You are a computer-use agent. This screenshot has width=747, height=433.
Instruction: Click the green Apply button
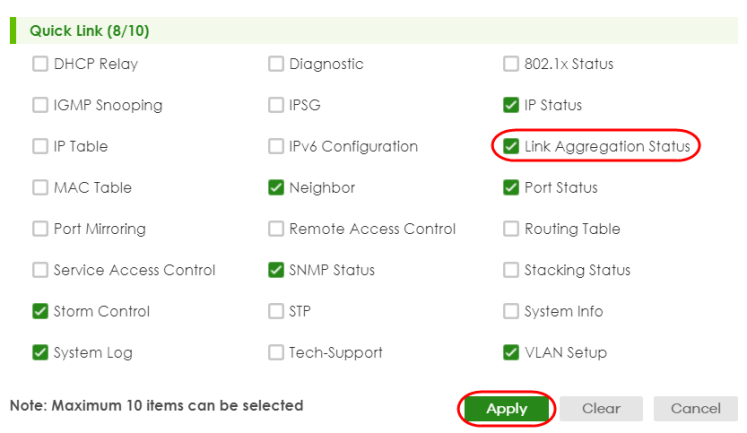click(506, 408)
